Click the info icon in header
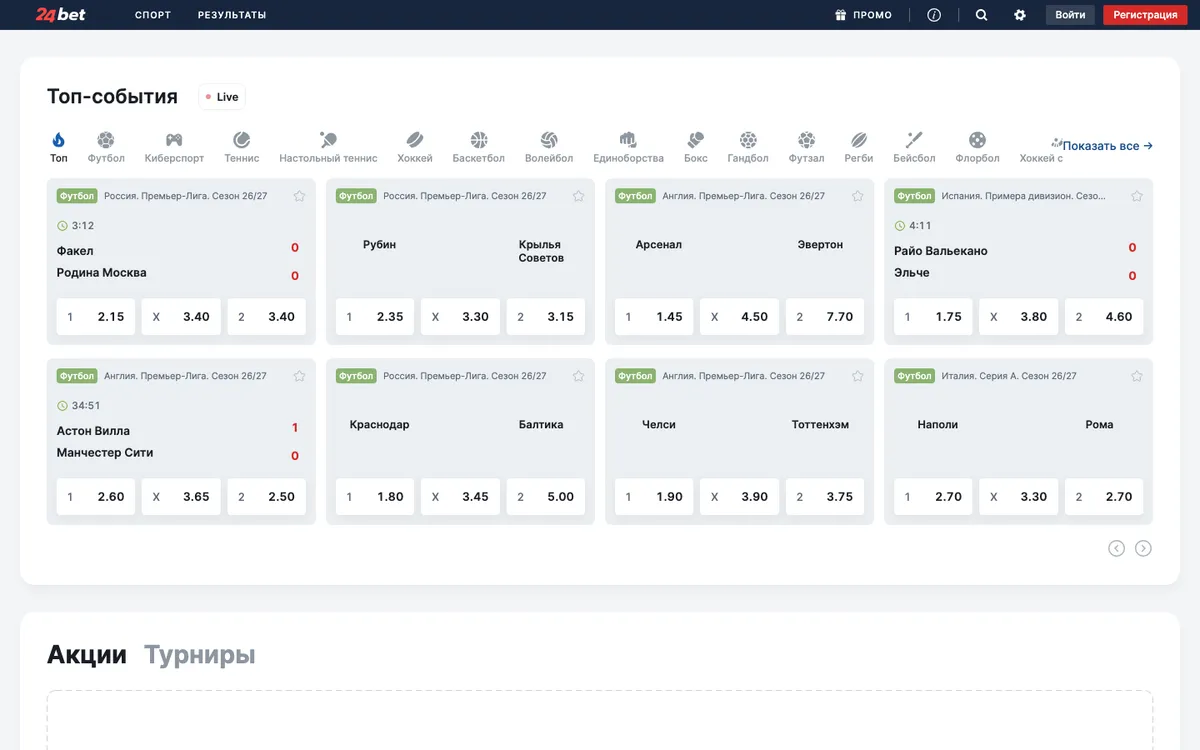This screenshot has height=750, width=1200. [x=934, y=15]
